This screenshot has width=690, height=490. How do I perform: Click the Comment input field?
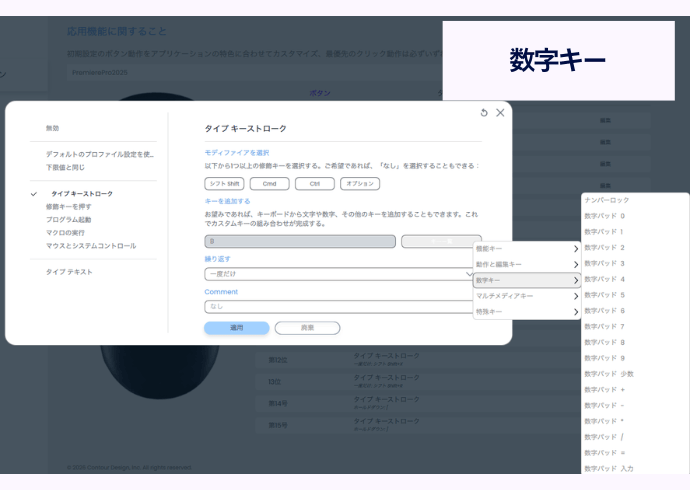point(340,307)
